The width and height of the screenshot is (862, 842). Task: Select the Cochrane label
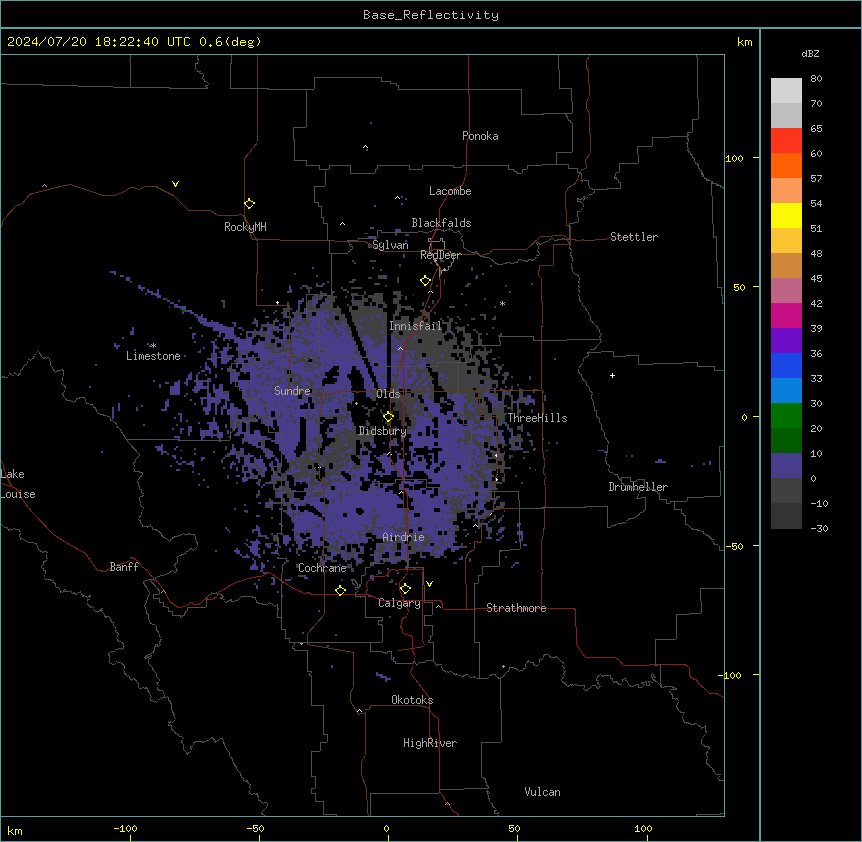click(322, 568)
